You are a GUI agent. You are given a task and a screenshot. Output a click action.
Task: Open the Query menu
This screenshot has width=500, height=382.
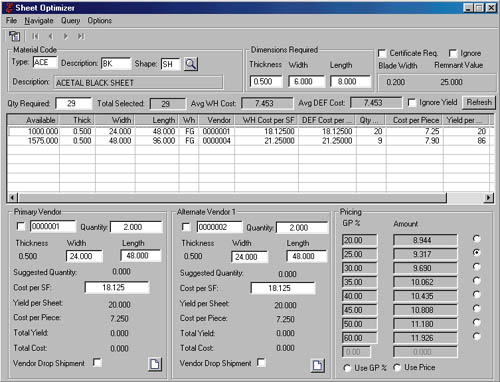coord(70,21)
